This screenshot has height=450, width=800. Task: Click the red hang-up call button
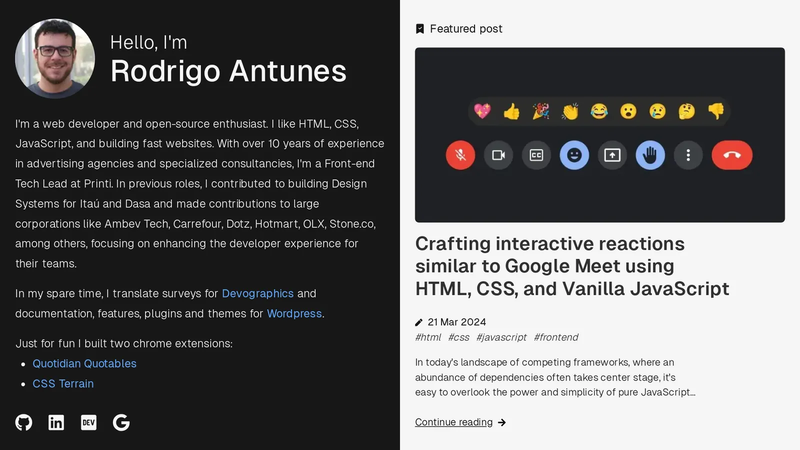(x=732, y=155)
